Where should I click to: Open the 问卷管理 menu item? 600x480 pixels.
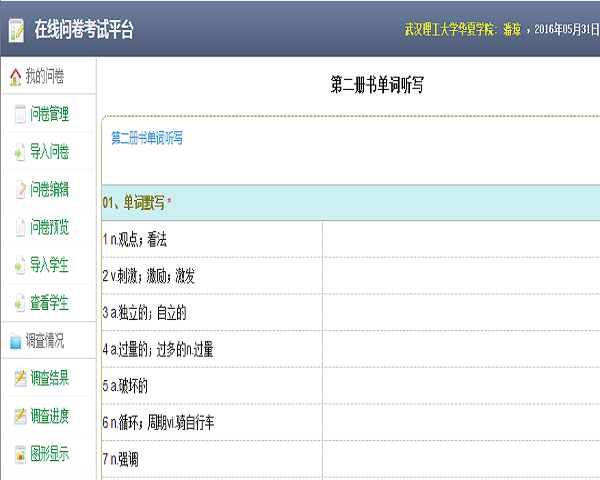point(50,115)
